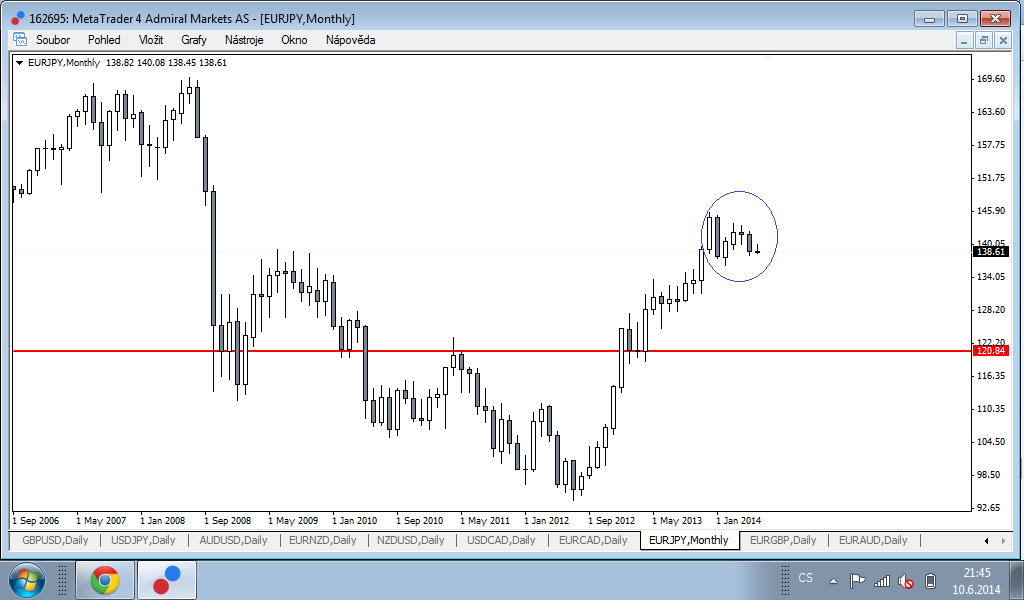
Task: Open MetaTrader from the taskbar
Action: pyautogui.click(x=167, y=580)
